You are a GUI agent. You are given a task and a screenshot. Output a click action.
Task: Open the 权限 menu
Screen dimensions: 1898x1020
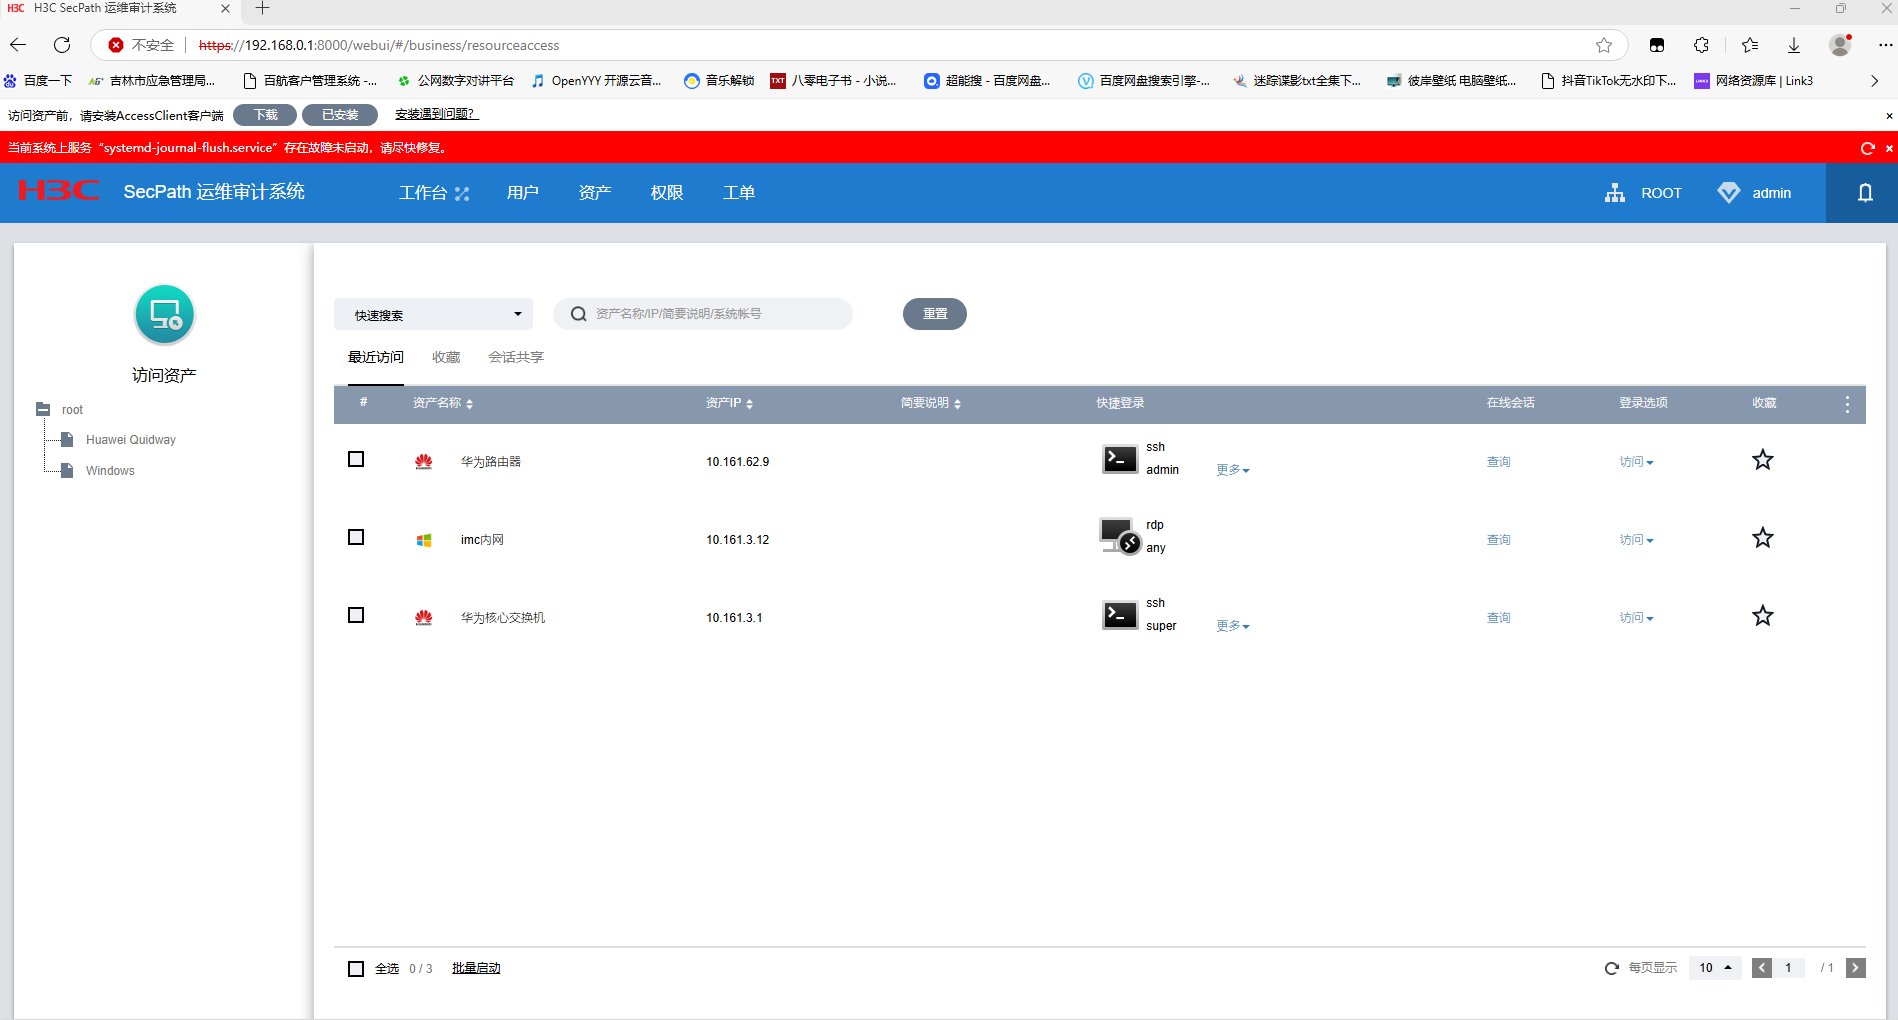point(667,193)
